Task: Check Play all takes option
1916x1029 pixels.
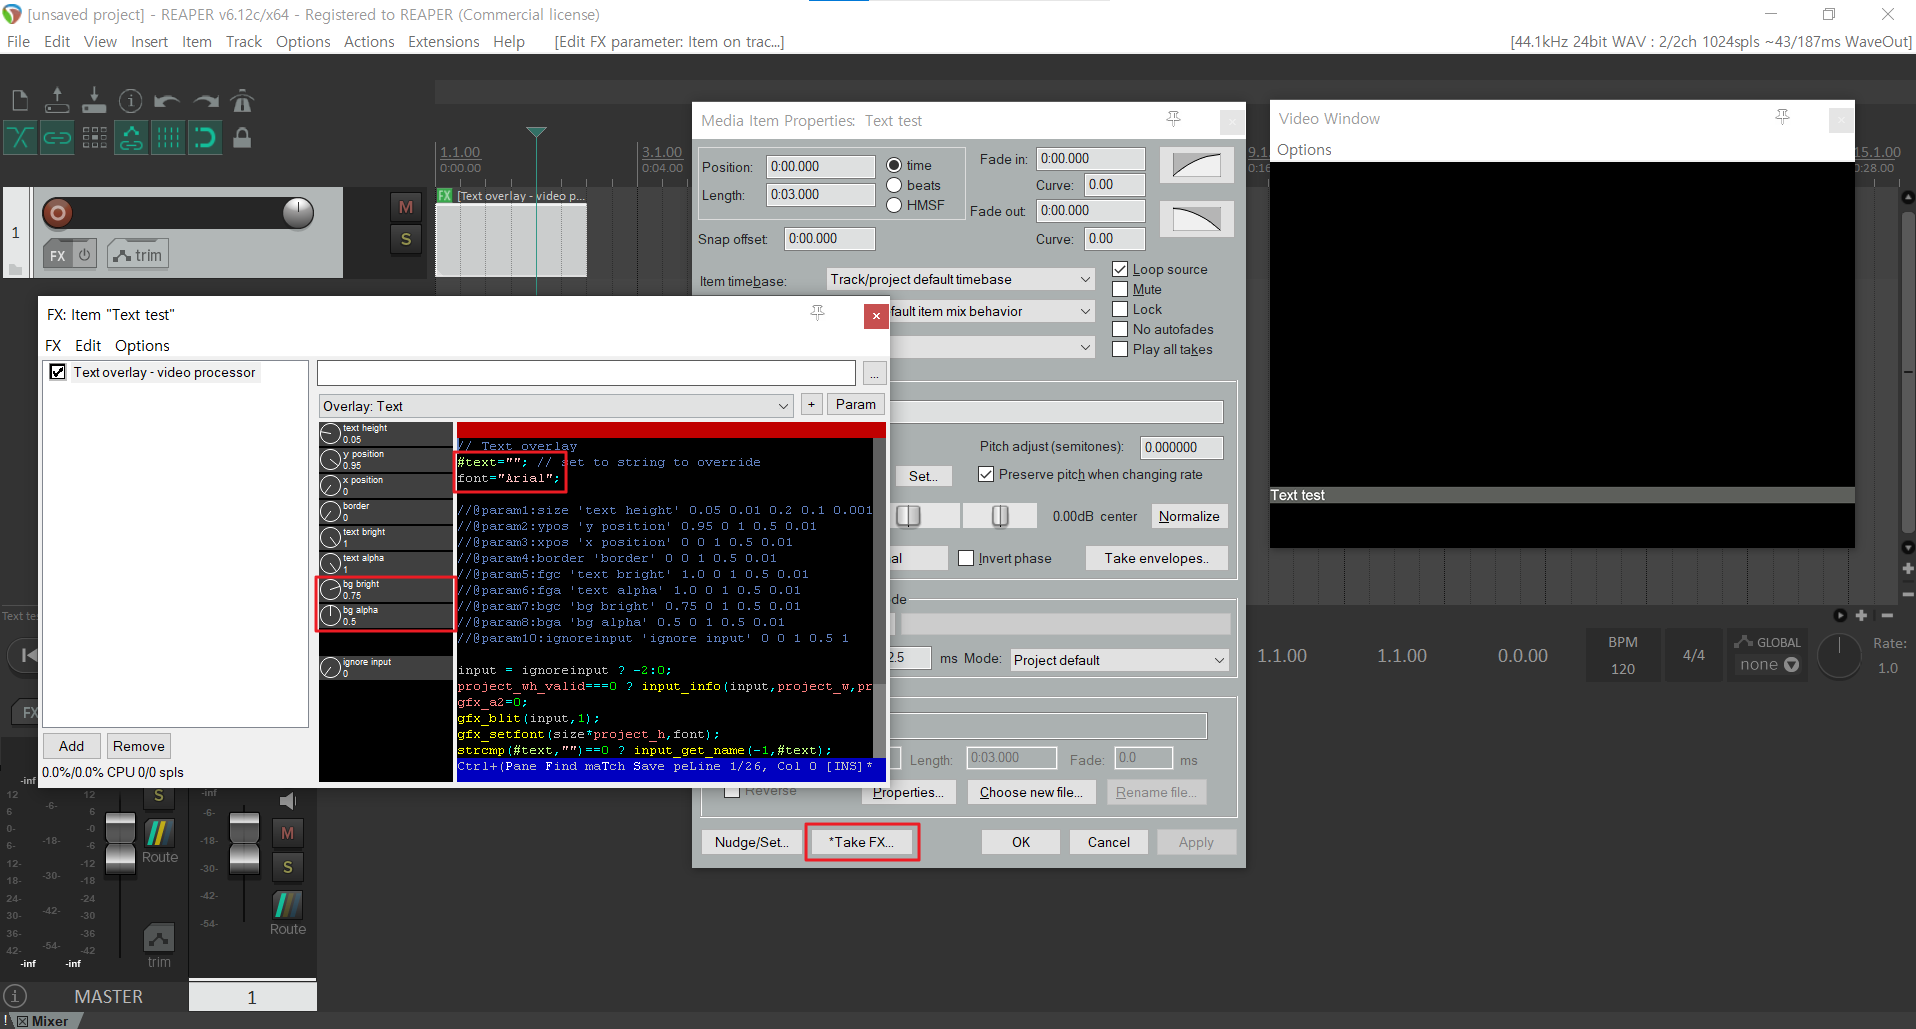Action: (1120, 349)
